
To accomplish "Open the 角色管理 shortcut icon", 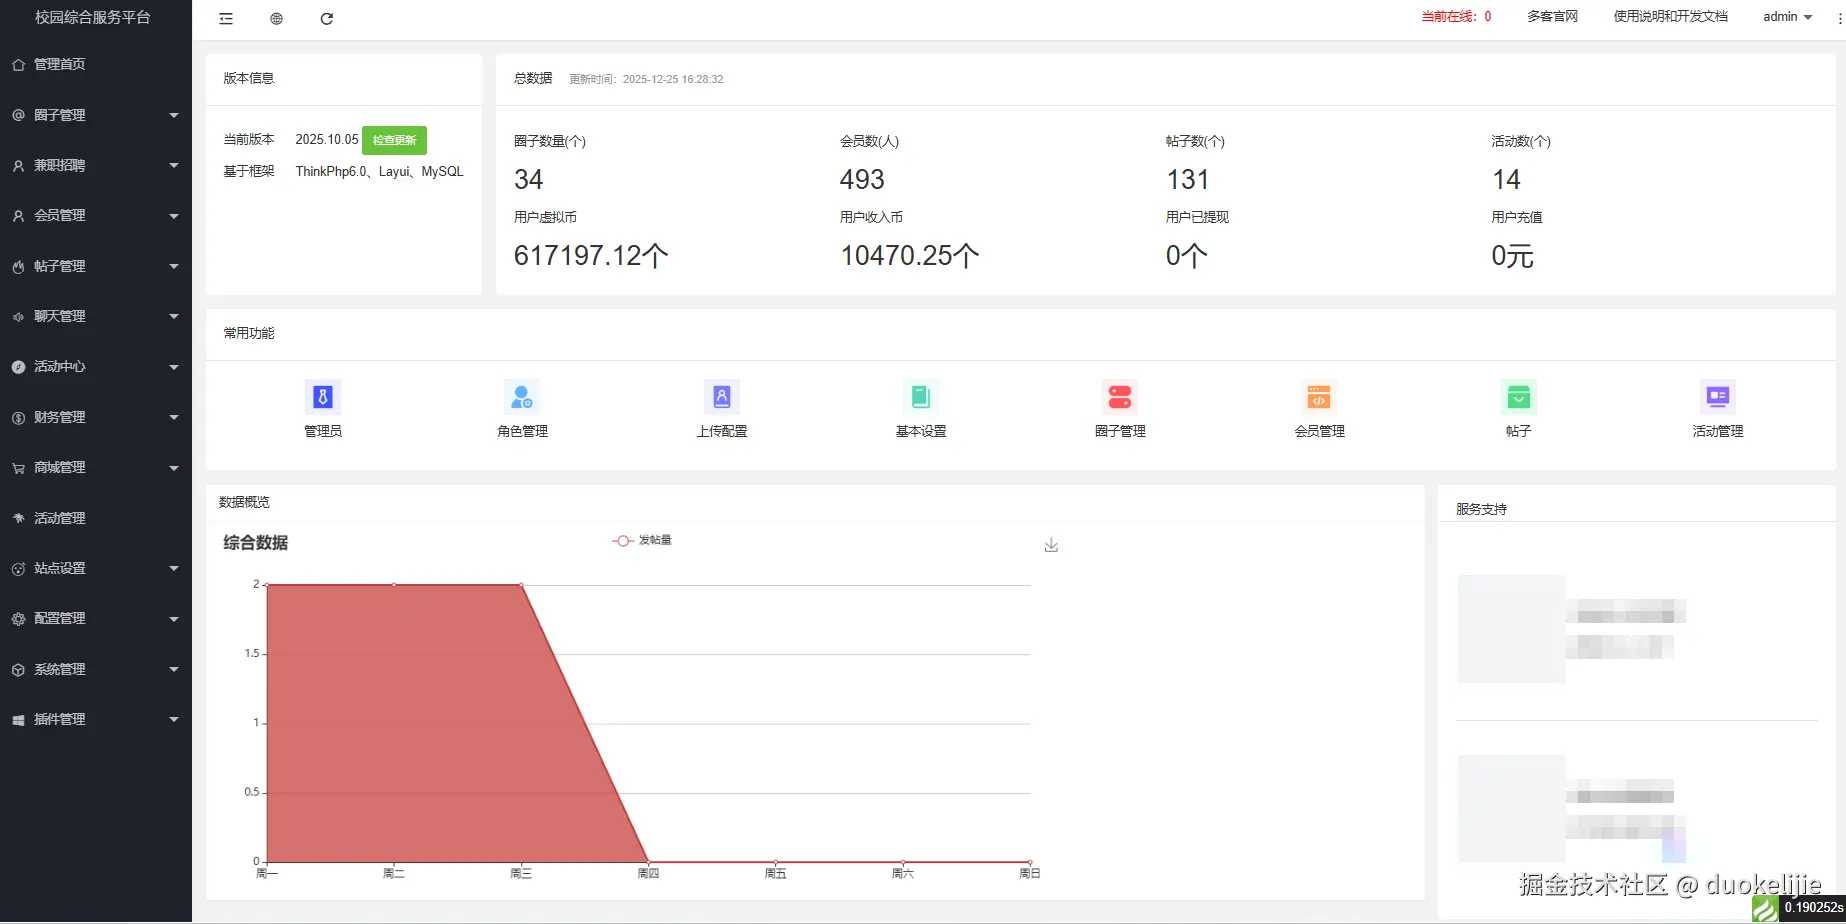I will 522,397.
